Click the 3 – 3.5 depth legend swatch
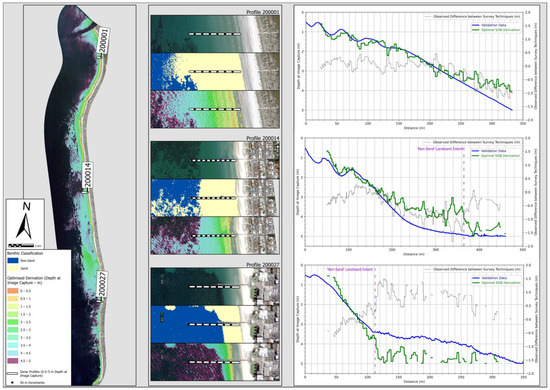The height and width of the screenshot is (390, 550). coord(13,337)
